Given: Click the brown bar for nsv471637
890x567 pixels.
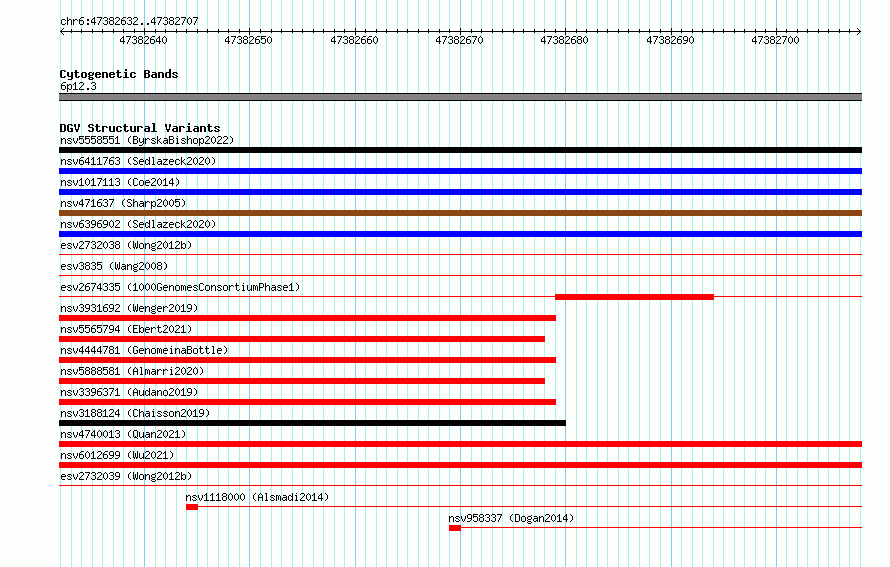Looking at the screenshot, I should 460,213.
